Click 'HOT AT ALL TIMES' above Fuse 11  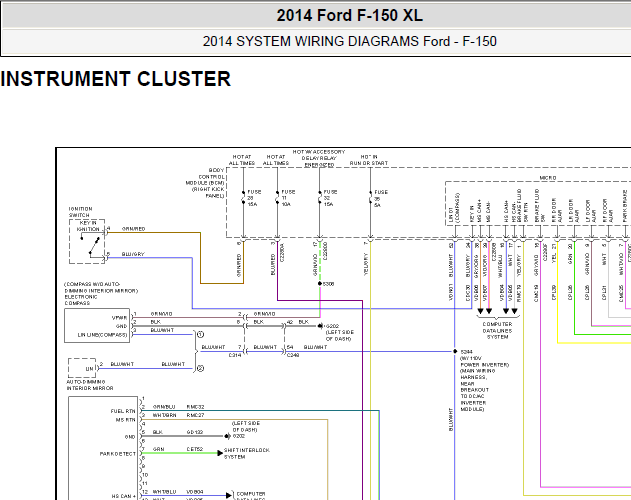click(x=276, y=160)
